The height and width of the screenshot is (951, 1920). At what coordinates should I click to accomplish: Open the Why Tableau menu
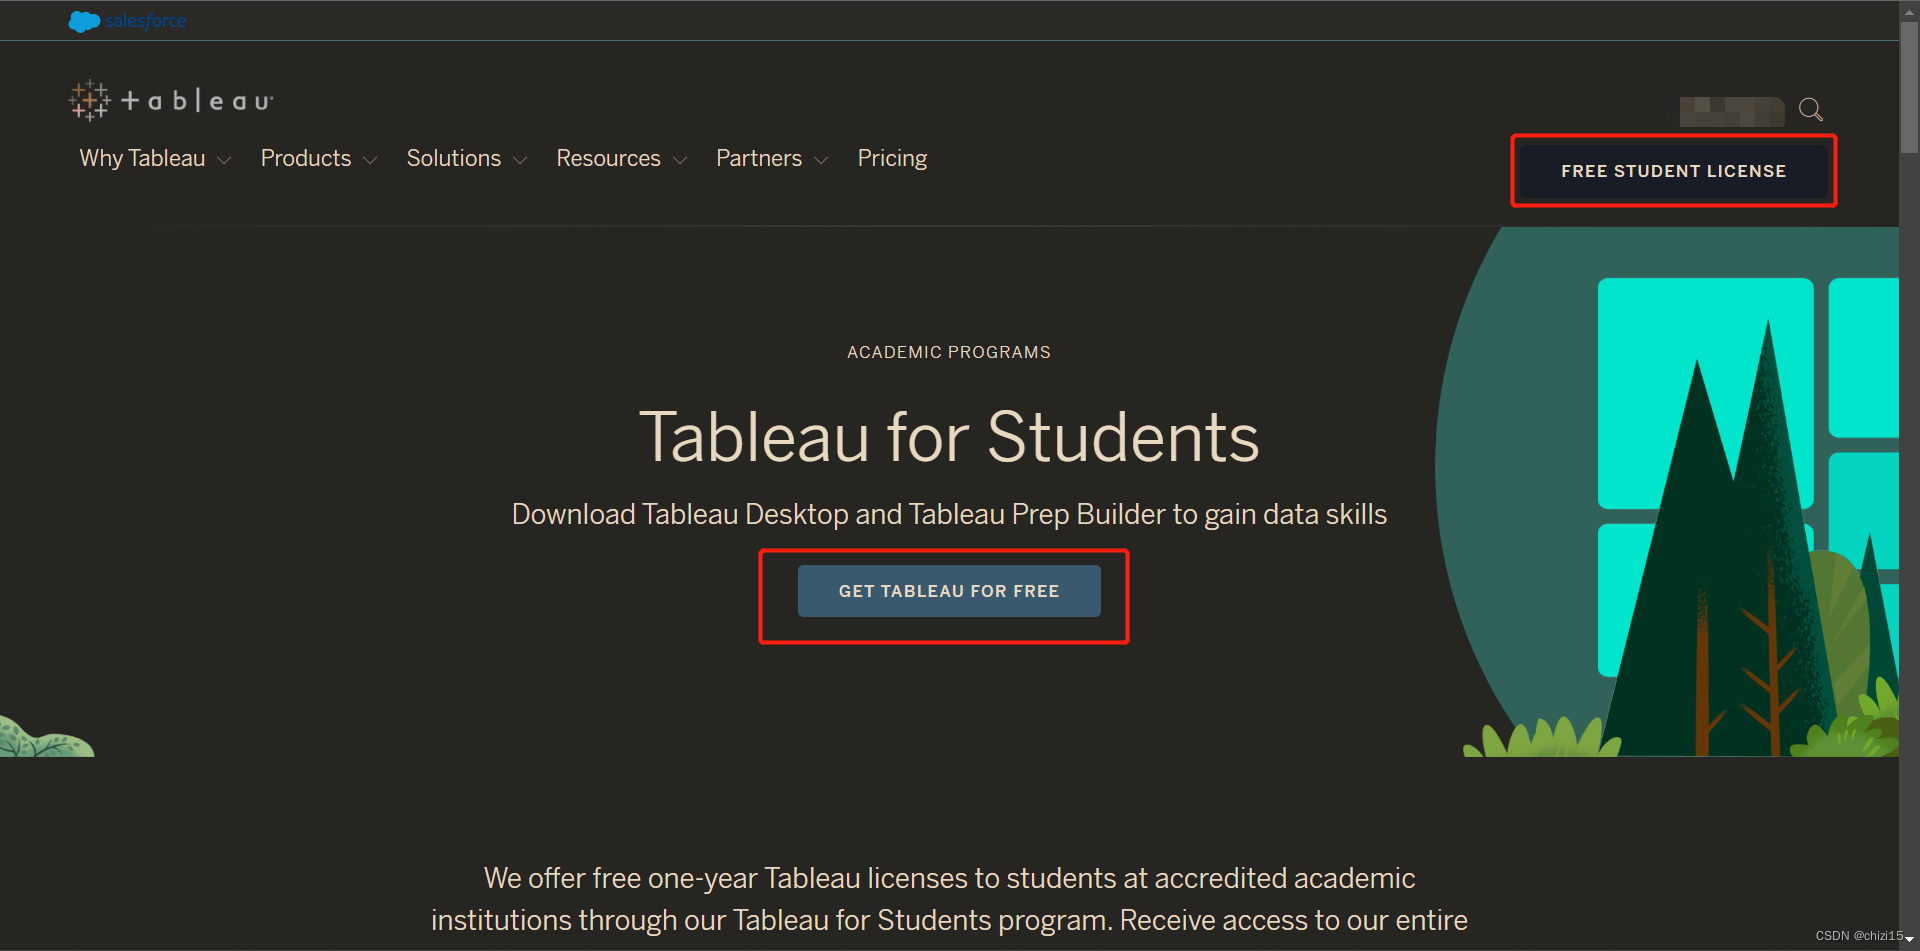tap(142, 158)
